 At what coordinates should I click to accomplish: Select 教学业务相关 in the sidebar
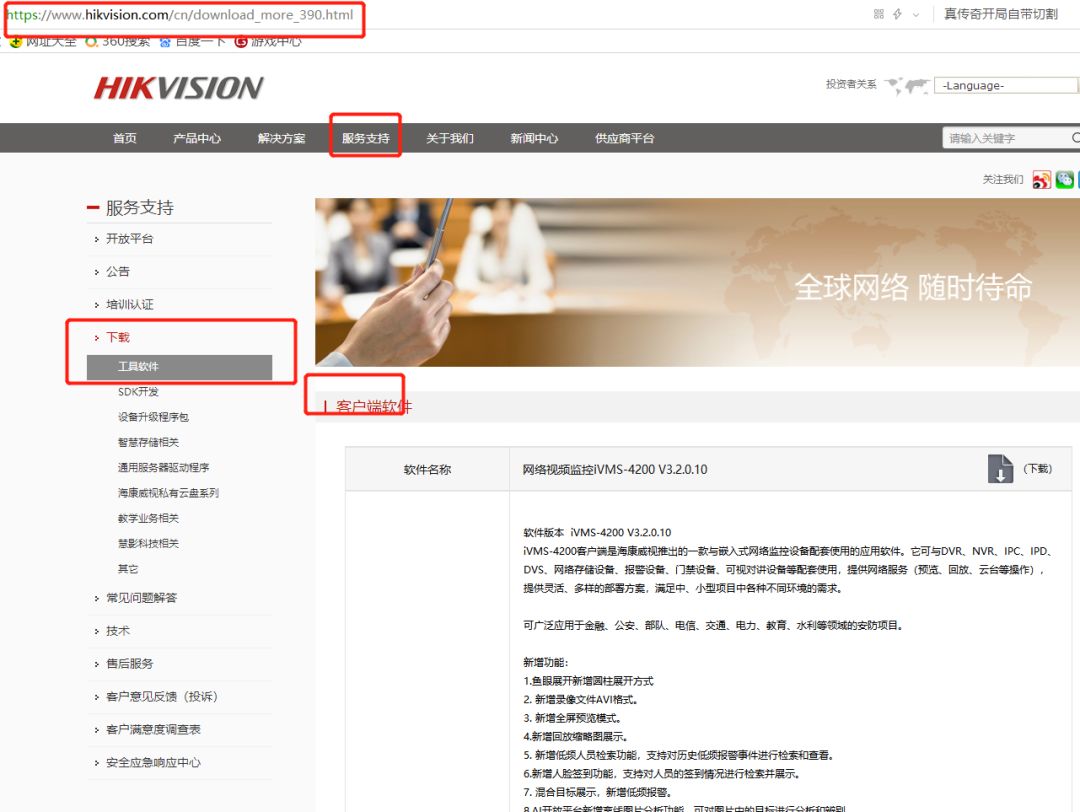(148, 519)
